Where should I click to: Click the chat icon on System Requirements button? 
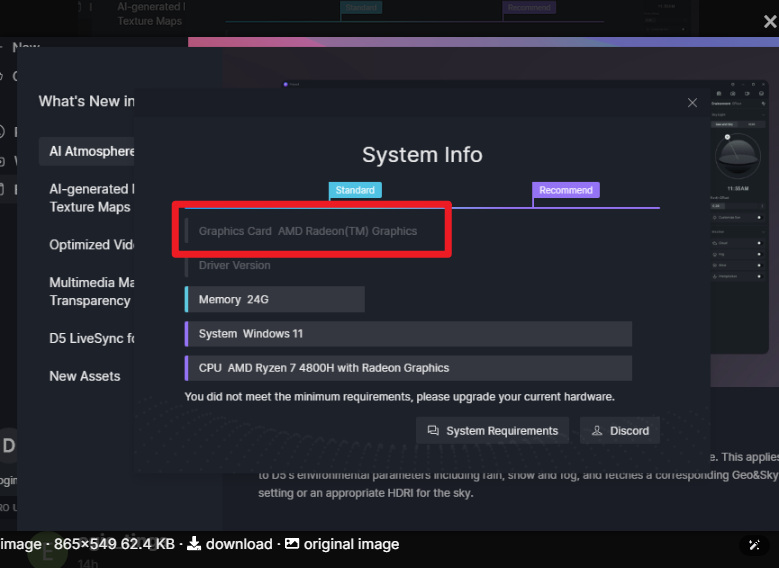[x=433, y=430]
